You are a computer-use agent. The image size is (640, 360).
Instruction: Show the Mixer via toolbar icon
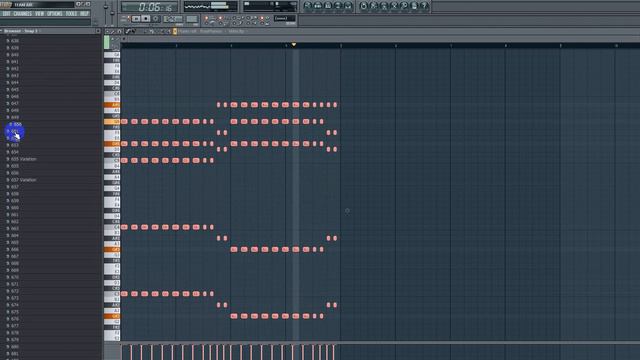pos(348,6)
